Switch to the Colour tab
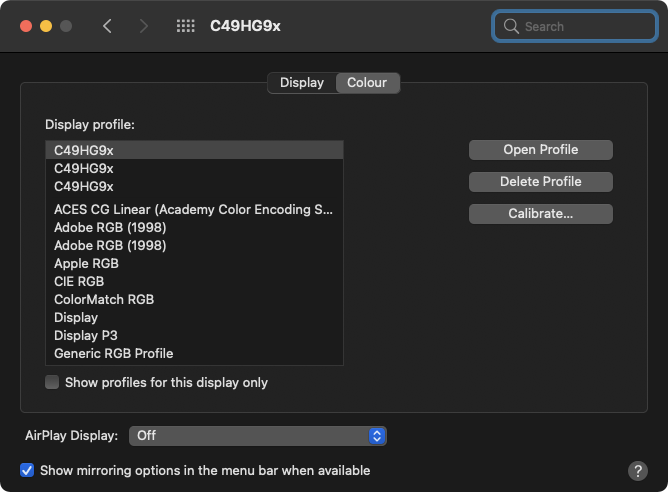 [x=367, y=83]
